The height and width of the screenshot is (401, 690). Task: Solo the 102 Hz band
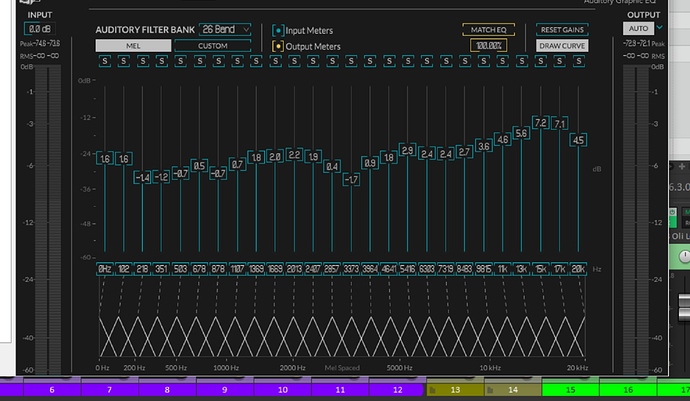(x=124, y=61)
